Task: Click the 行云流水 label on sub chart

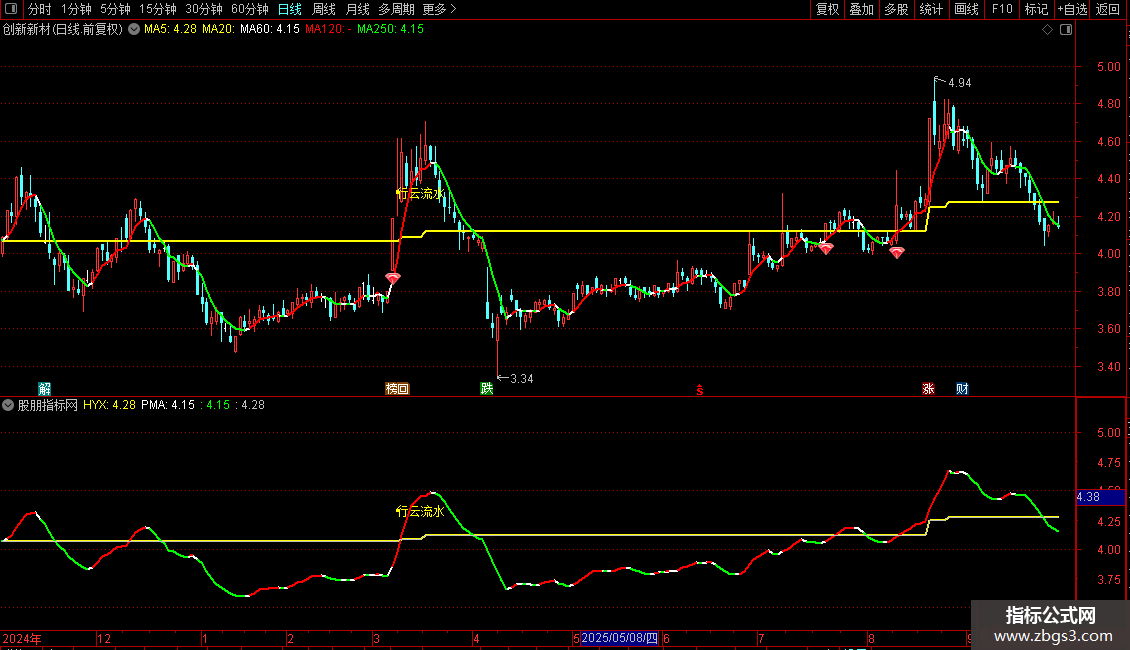Action: click(420, 511)
